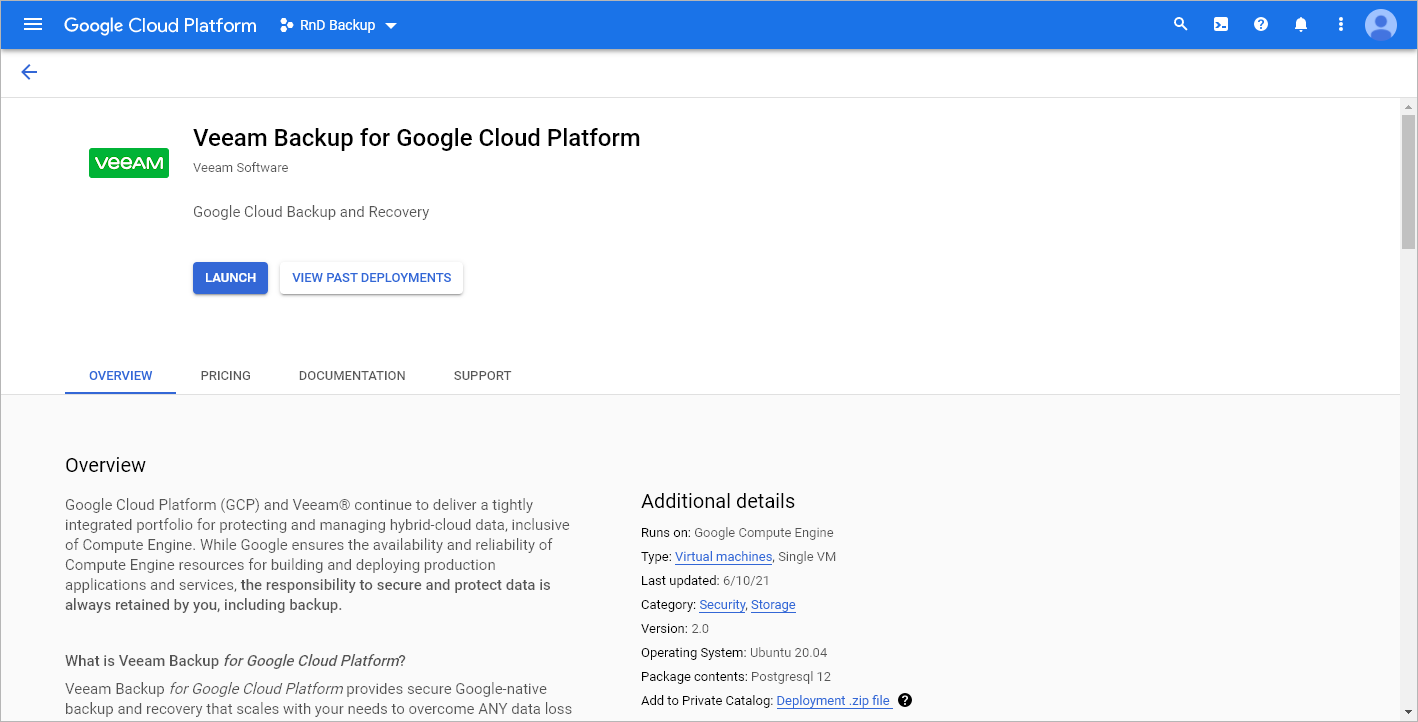Open the hamburger navigation menu

point(33,24)
